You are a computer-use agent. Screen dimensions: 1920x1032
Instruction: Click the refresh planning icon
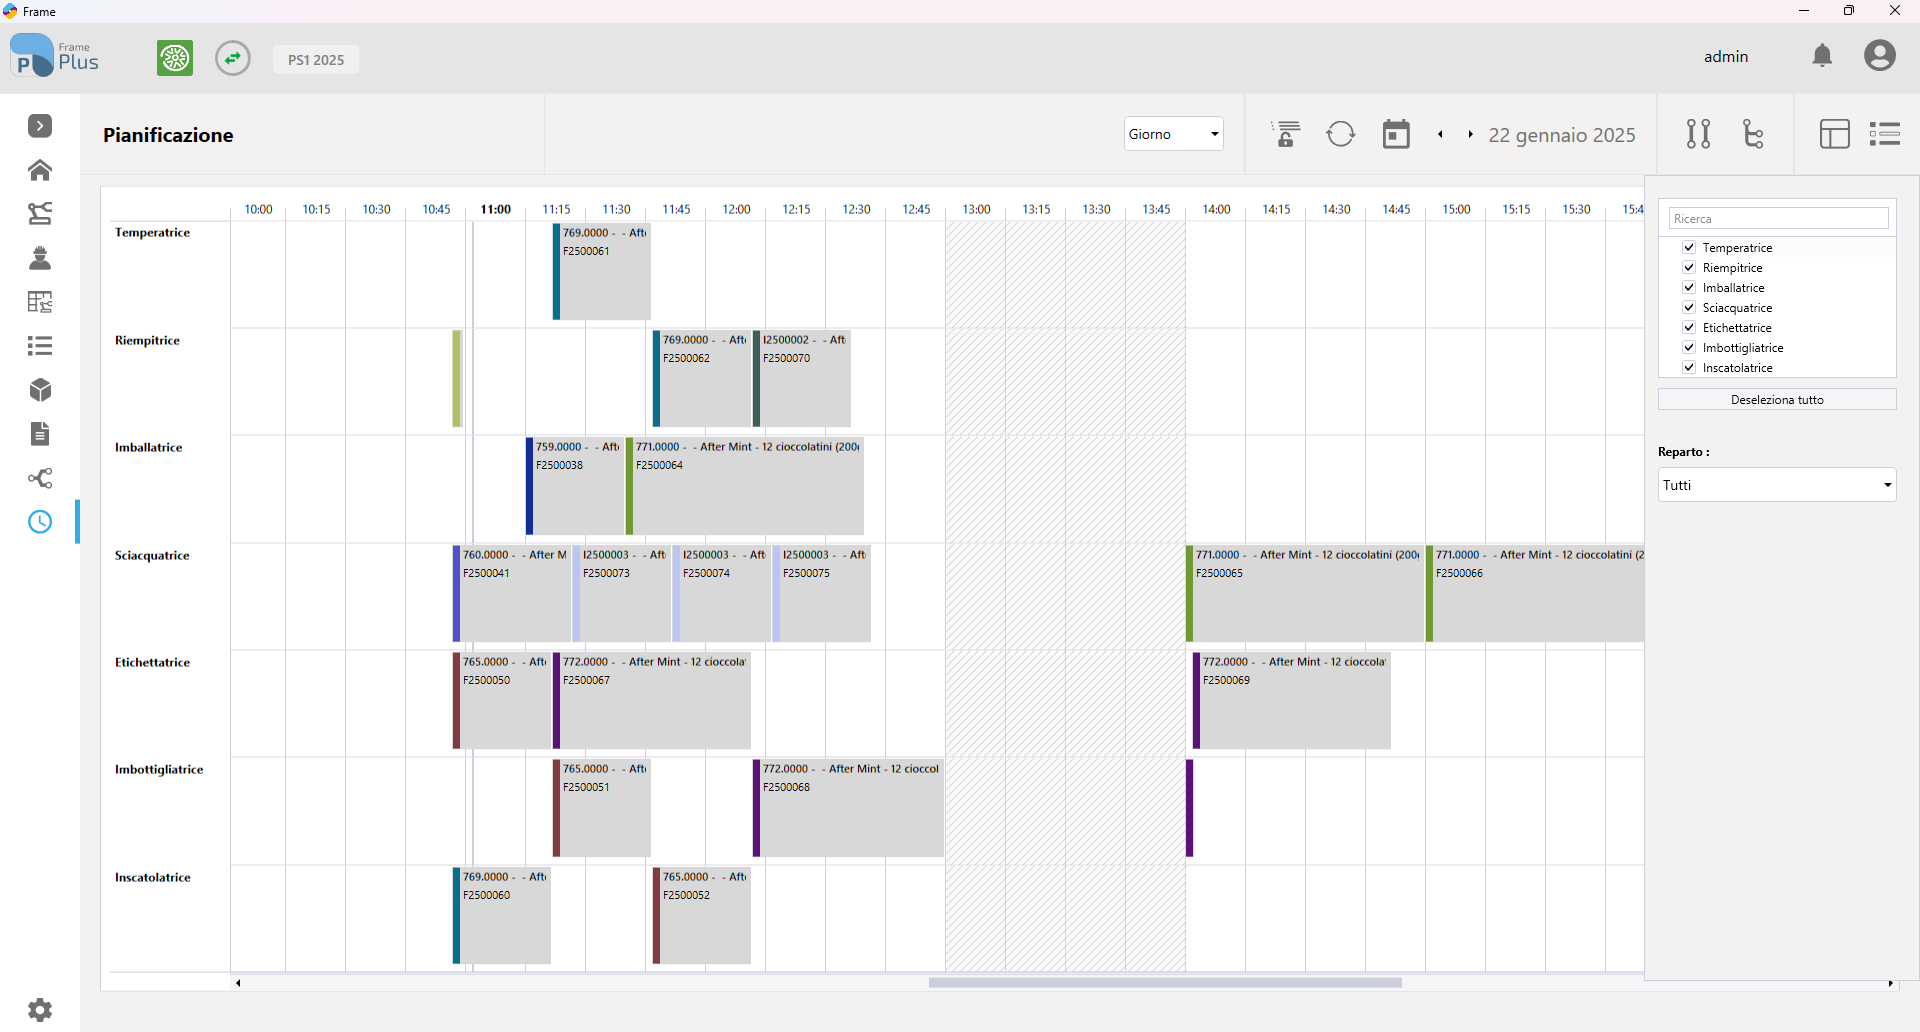coord(1341,134)
